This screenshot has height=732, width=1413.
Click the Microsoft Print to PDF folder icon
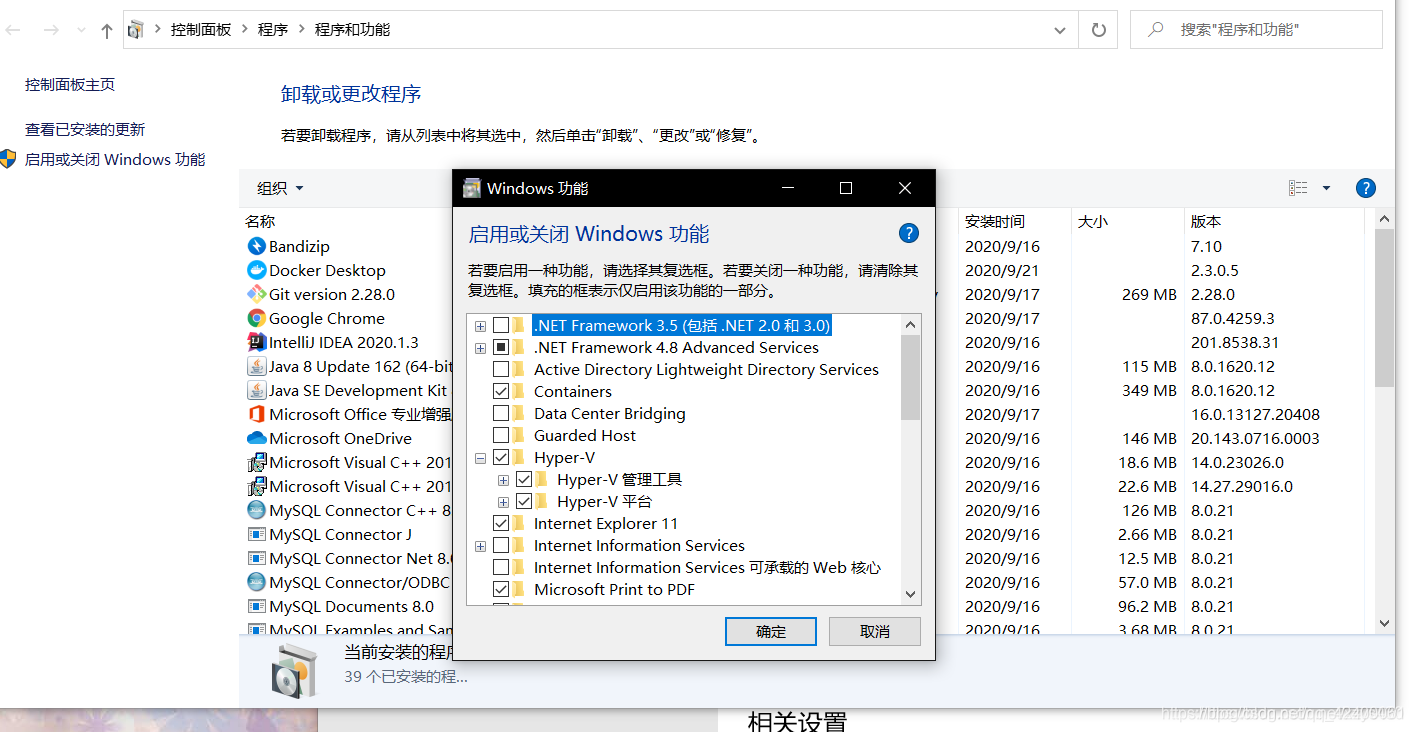point(519,590)
